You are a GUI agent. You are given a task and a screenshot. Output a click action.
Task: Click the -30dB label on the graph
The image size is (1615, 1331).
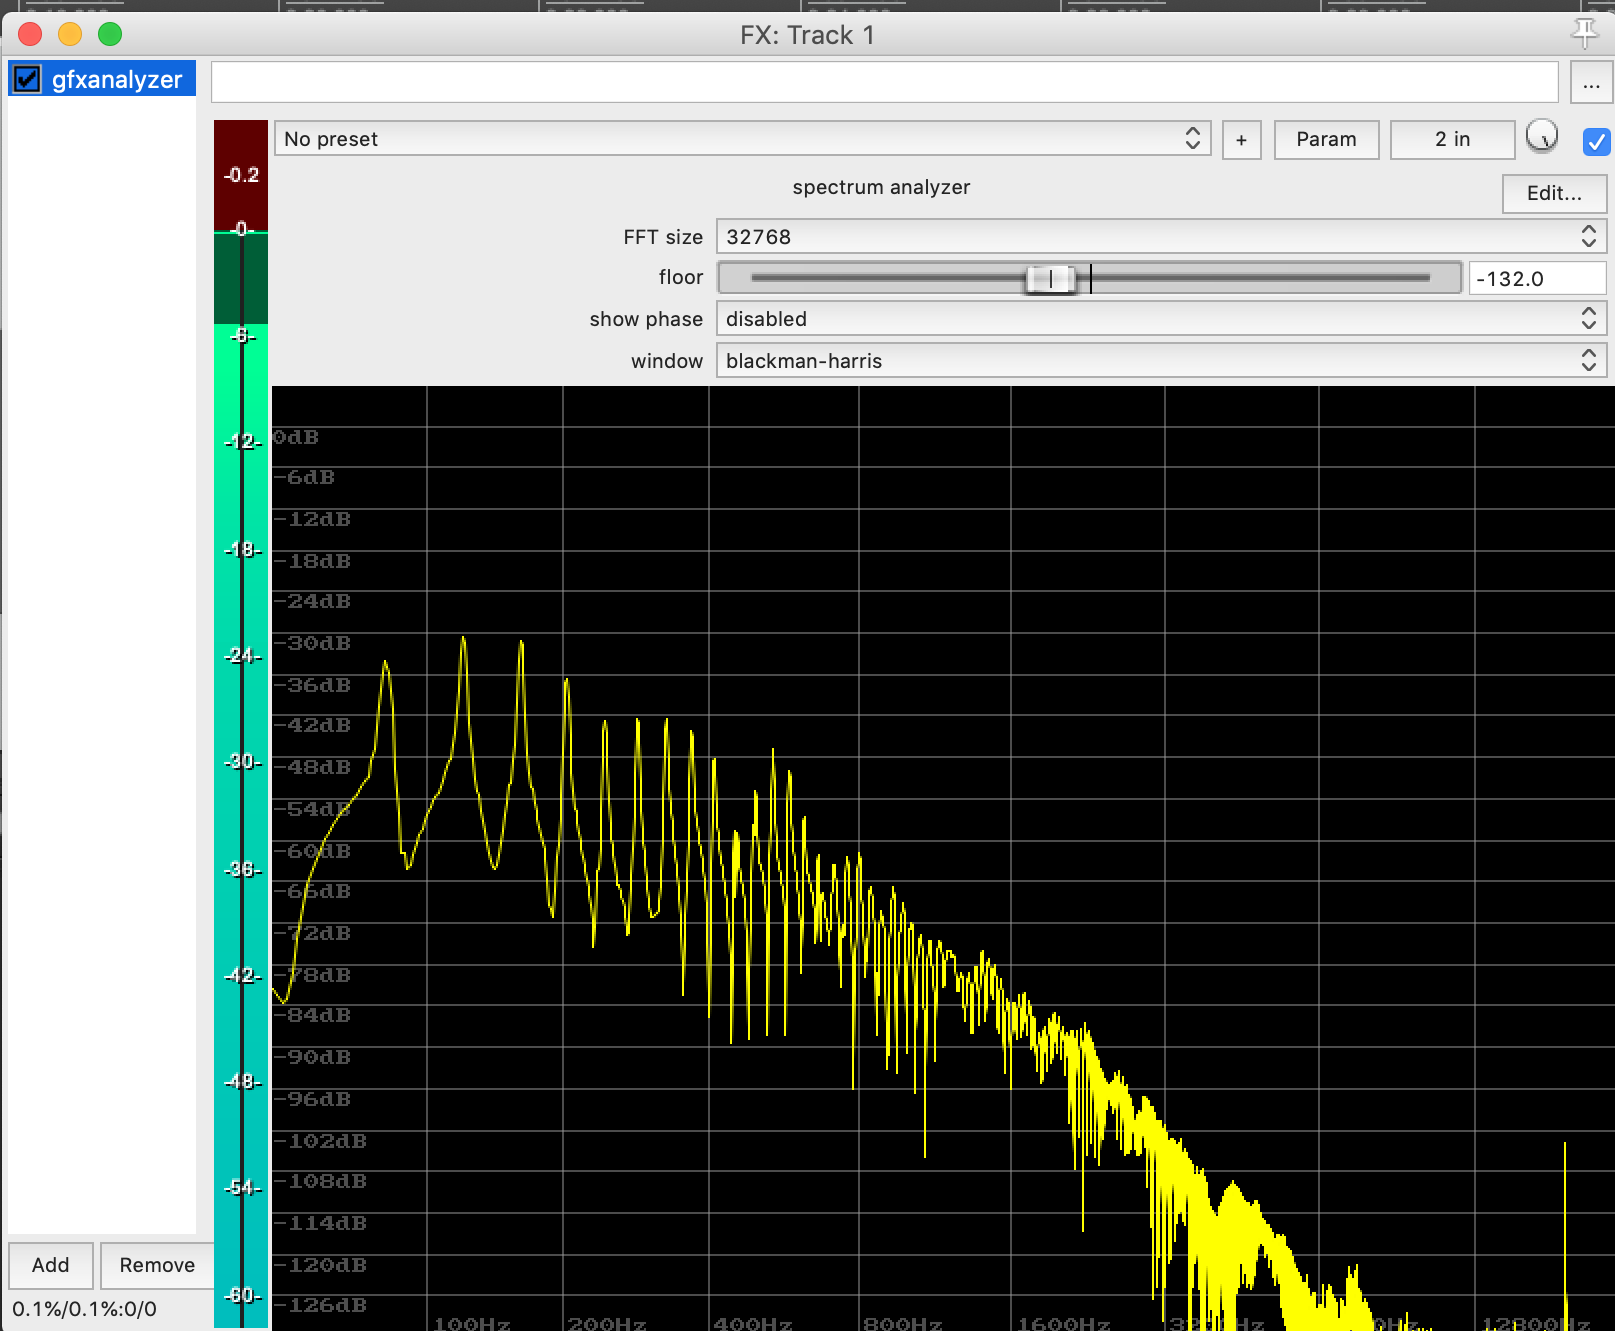pos(314,643)
